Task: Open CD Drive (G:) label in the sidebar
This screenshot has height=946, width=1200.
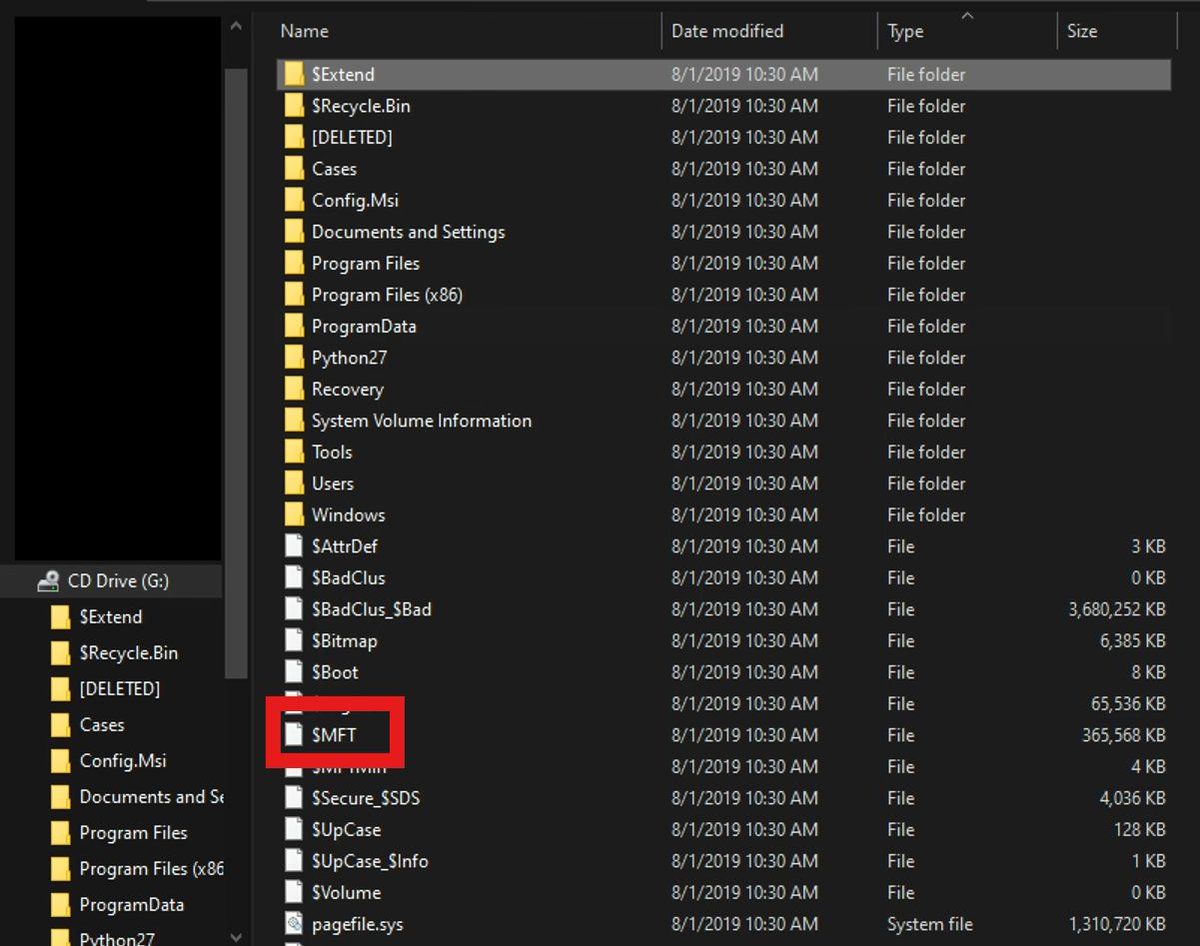Action: tap(118, 581)
